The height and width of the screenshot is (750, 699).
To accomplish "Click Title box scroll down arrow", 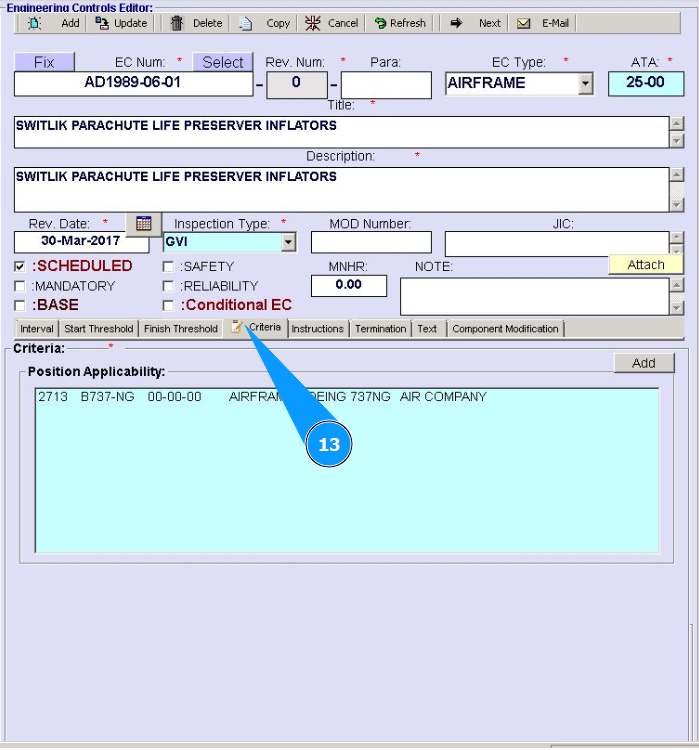I will point(677,141).
